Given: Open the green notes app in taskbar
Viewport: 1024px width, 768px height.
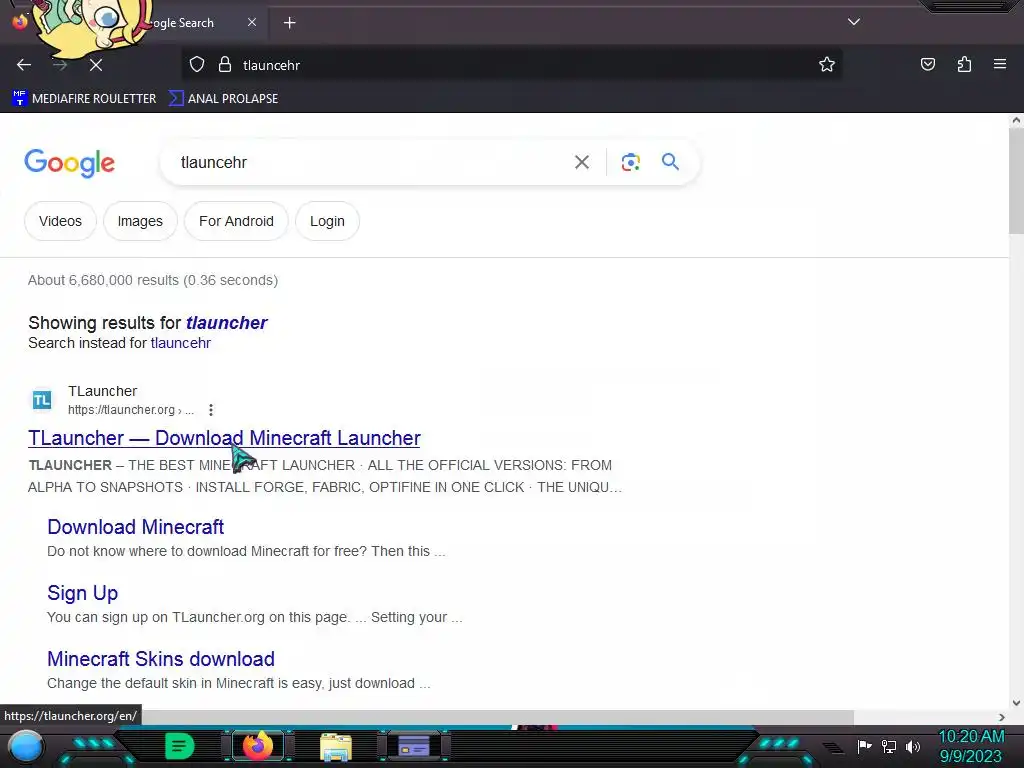Looking at the screenshot, I should [x=179, y=746].
